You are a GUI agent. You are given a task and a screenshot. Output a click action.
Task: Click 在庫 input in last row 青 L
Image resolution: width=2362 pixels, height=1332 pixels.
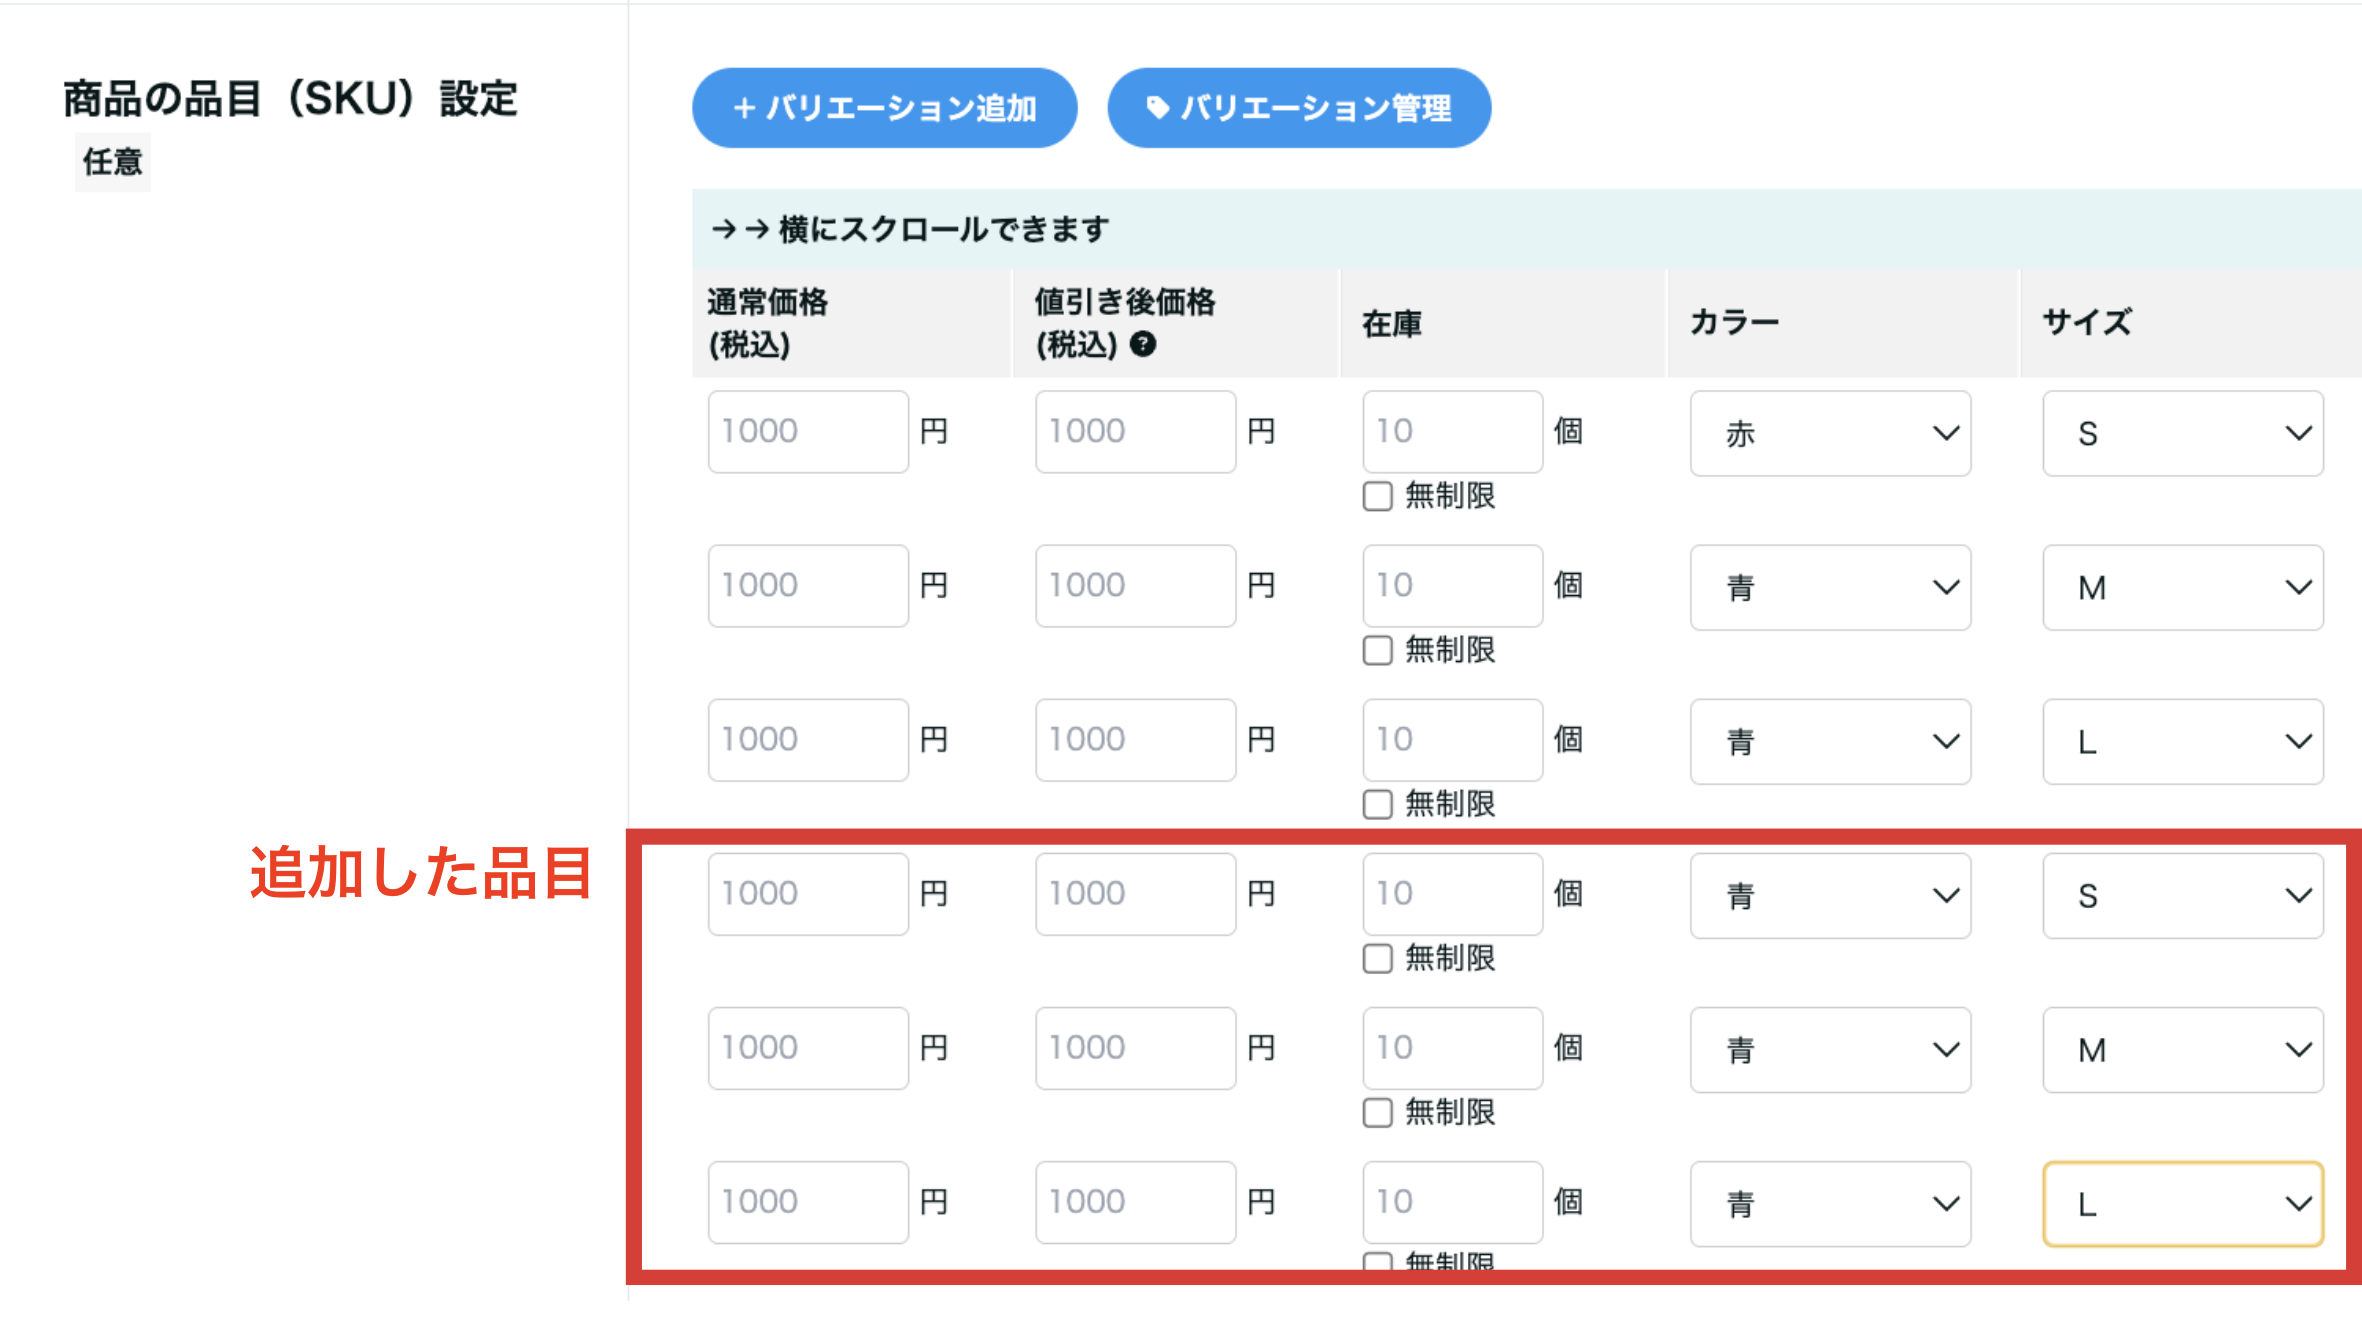pos(1453,1201)
